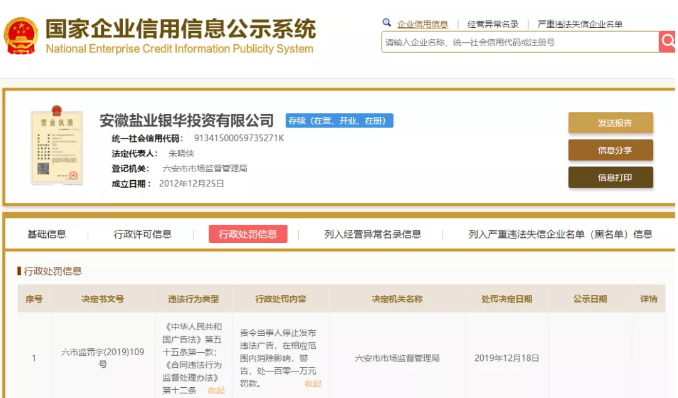Viewport: 678px width, 398px height.
Task: Click the 公示日期 column header
Action: coord(590,298)
